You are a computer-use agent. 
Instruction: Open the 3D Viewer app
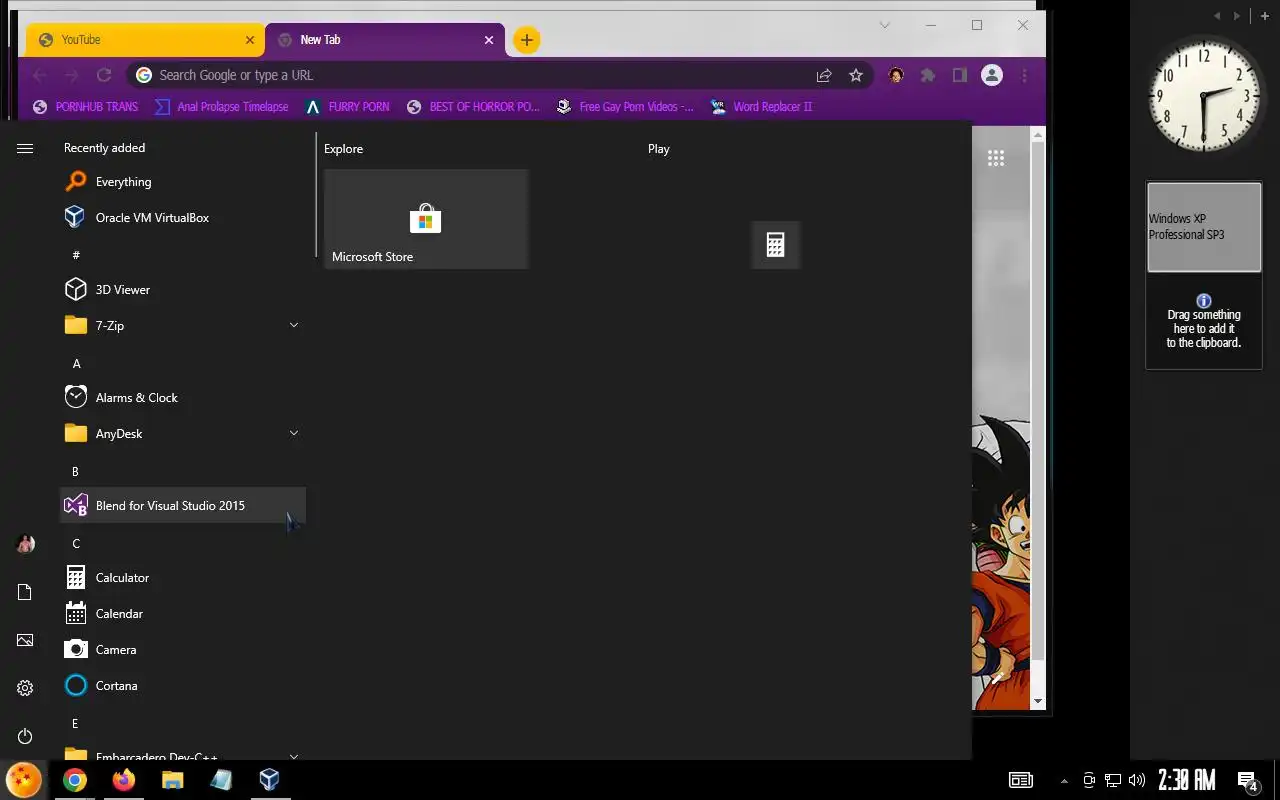(183, 290)
